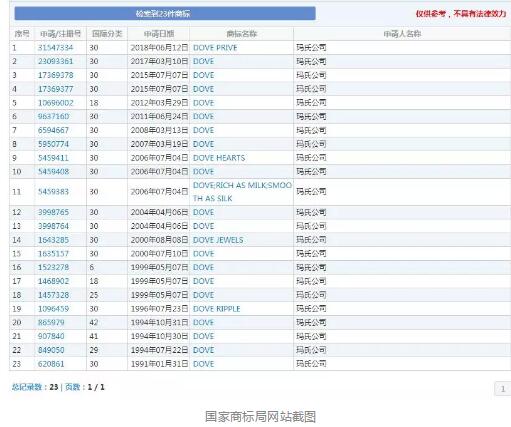Click the 总记录数 total records label
The width and height of the screenshot is (511, 427).
click(x=27, y=387)
